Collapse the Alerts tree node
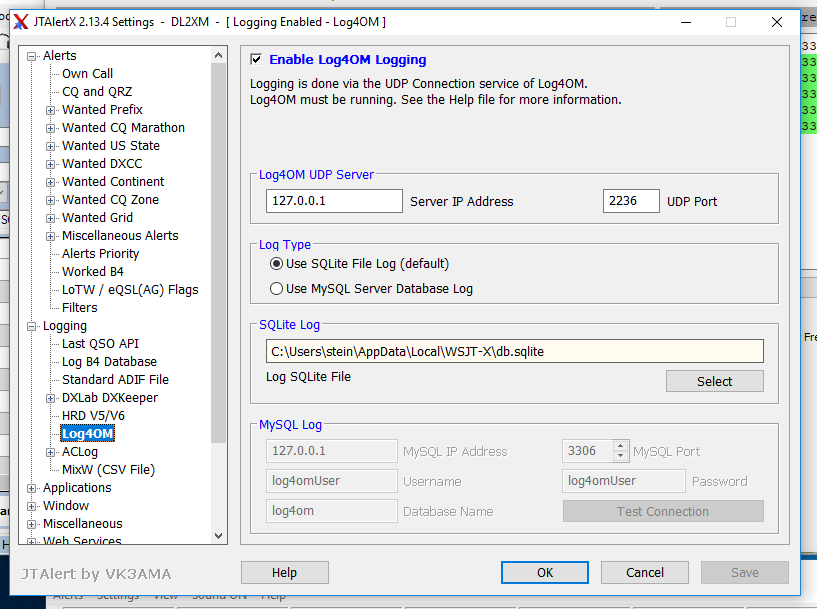The width and height of the screenshot is (817, 609). (x=32, y=56)
